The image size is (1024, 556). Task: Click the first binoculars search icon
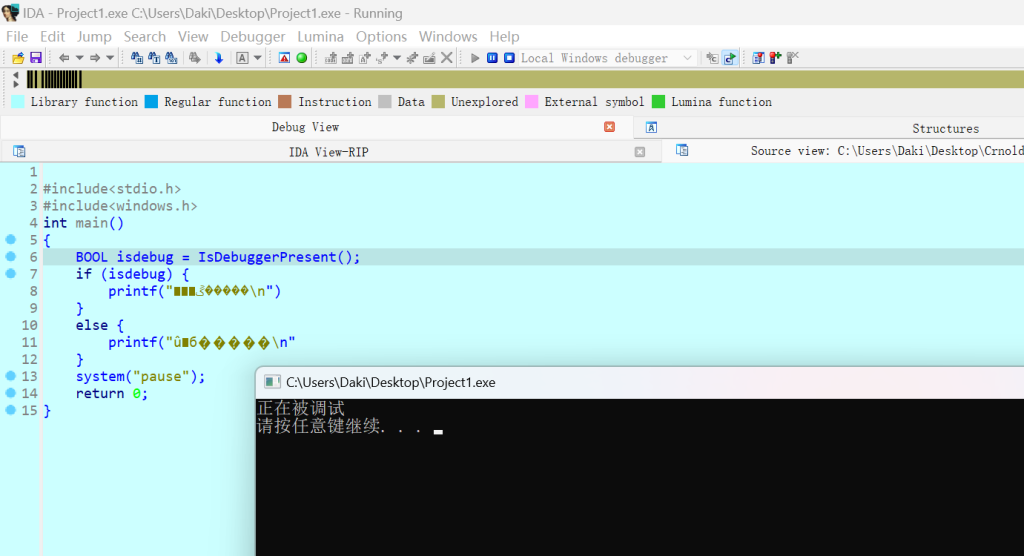coord(136,58)
